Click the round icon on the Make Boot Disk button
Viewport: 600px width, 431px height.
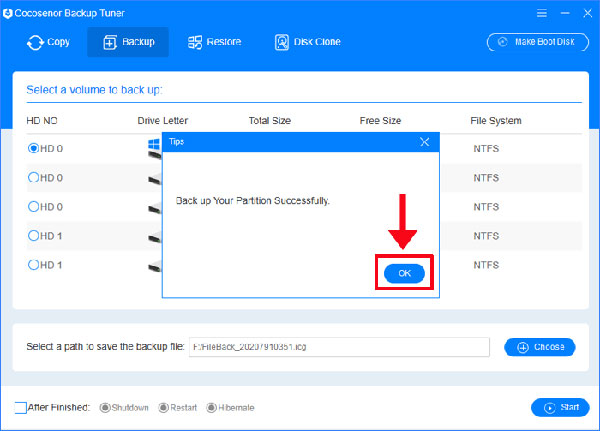502,42
